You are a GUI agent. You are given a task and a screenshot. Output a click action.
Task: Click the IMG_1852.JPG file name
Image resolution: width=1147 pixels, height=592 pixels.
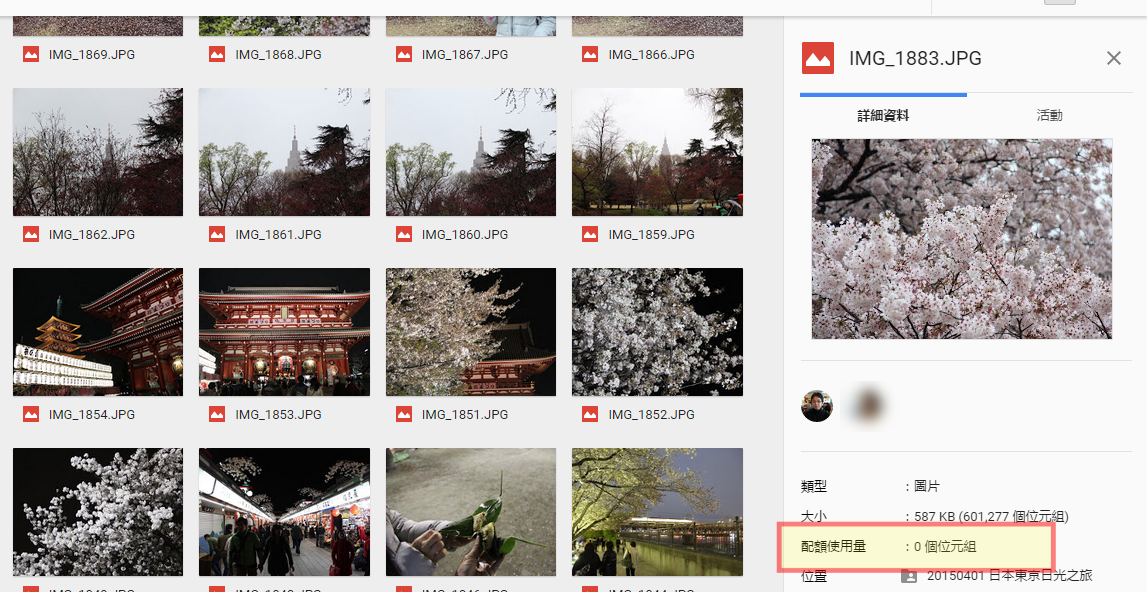(x=651, y=414)
